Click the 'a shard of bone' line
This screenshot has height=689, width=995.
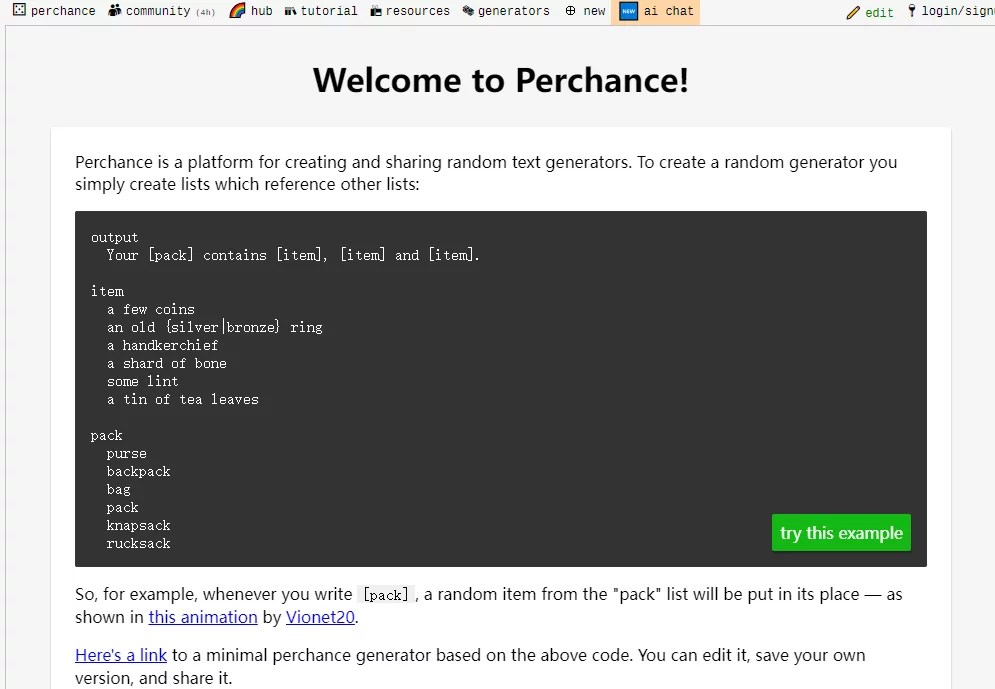point(166,364)
